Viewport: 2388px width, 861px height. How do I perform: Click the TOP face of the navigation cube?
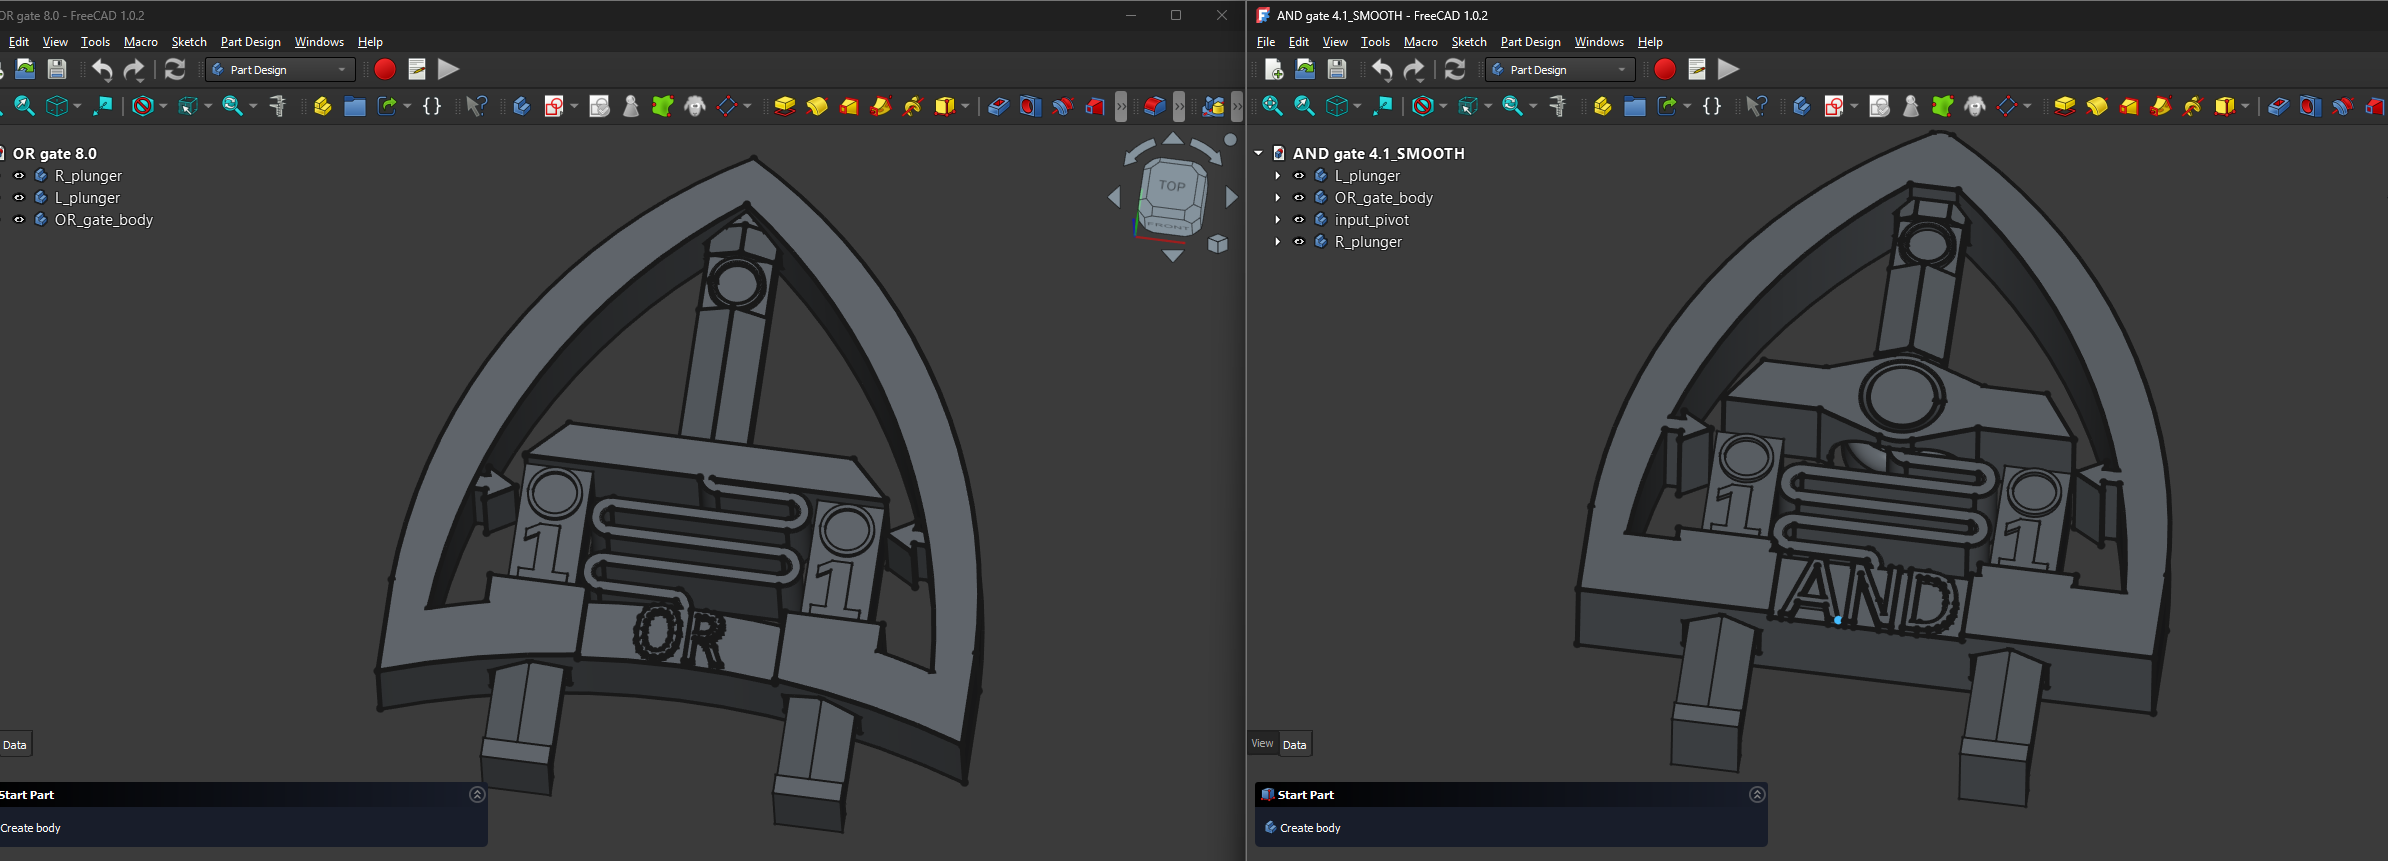coord(1172,186)
